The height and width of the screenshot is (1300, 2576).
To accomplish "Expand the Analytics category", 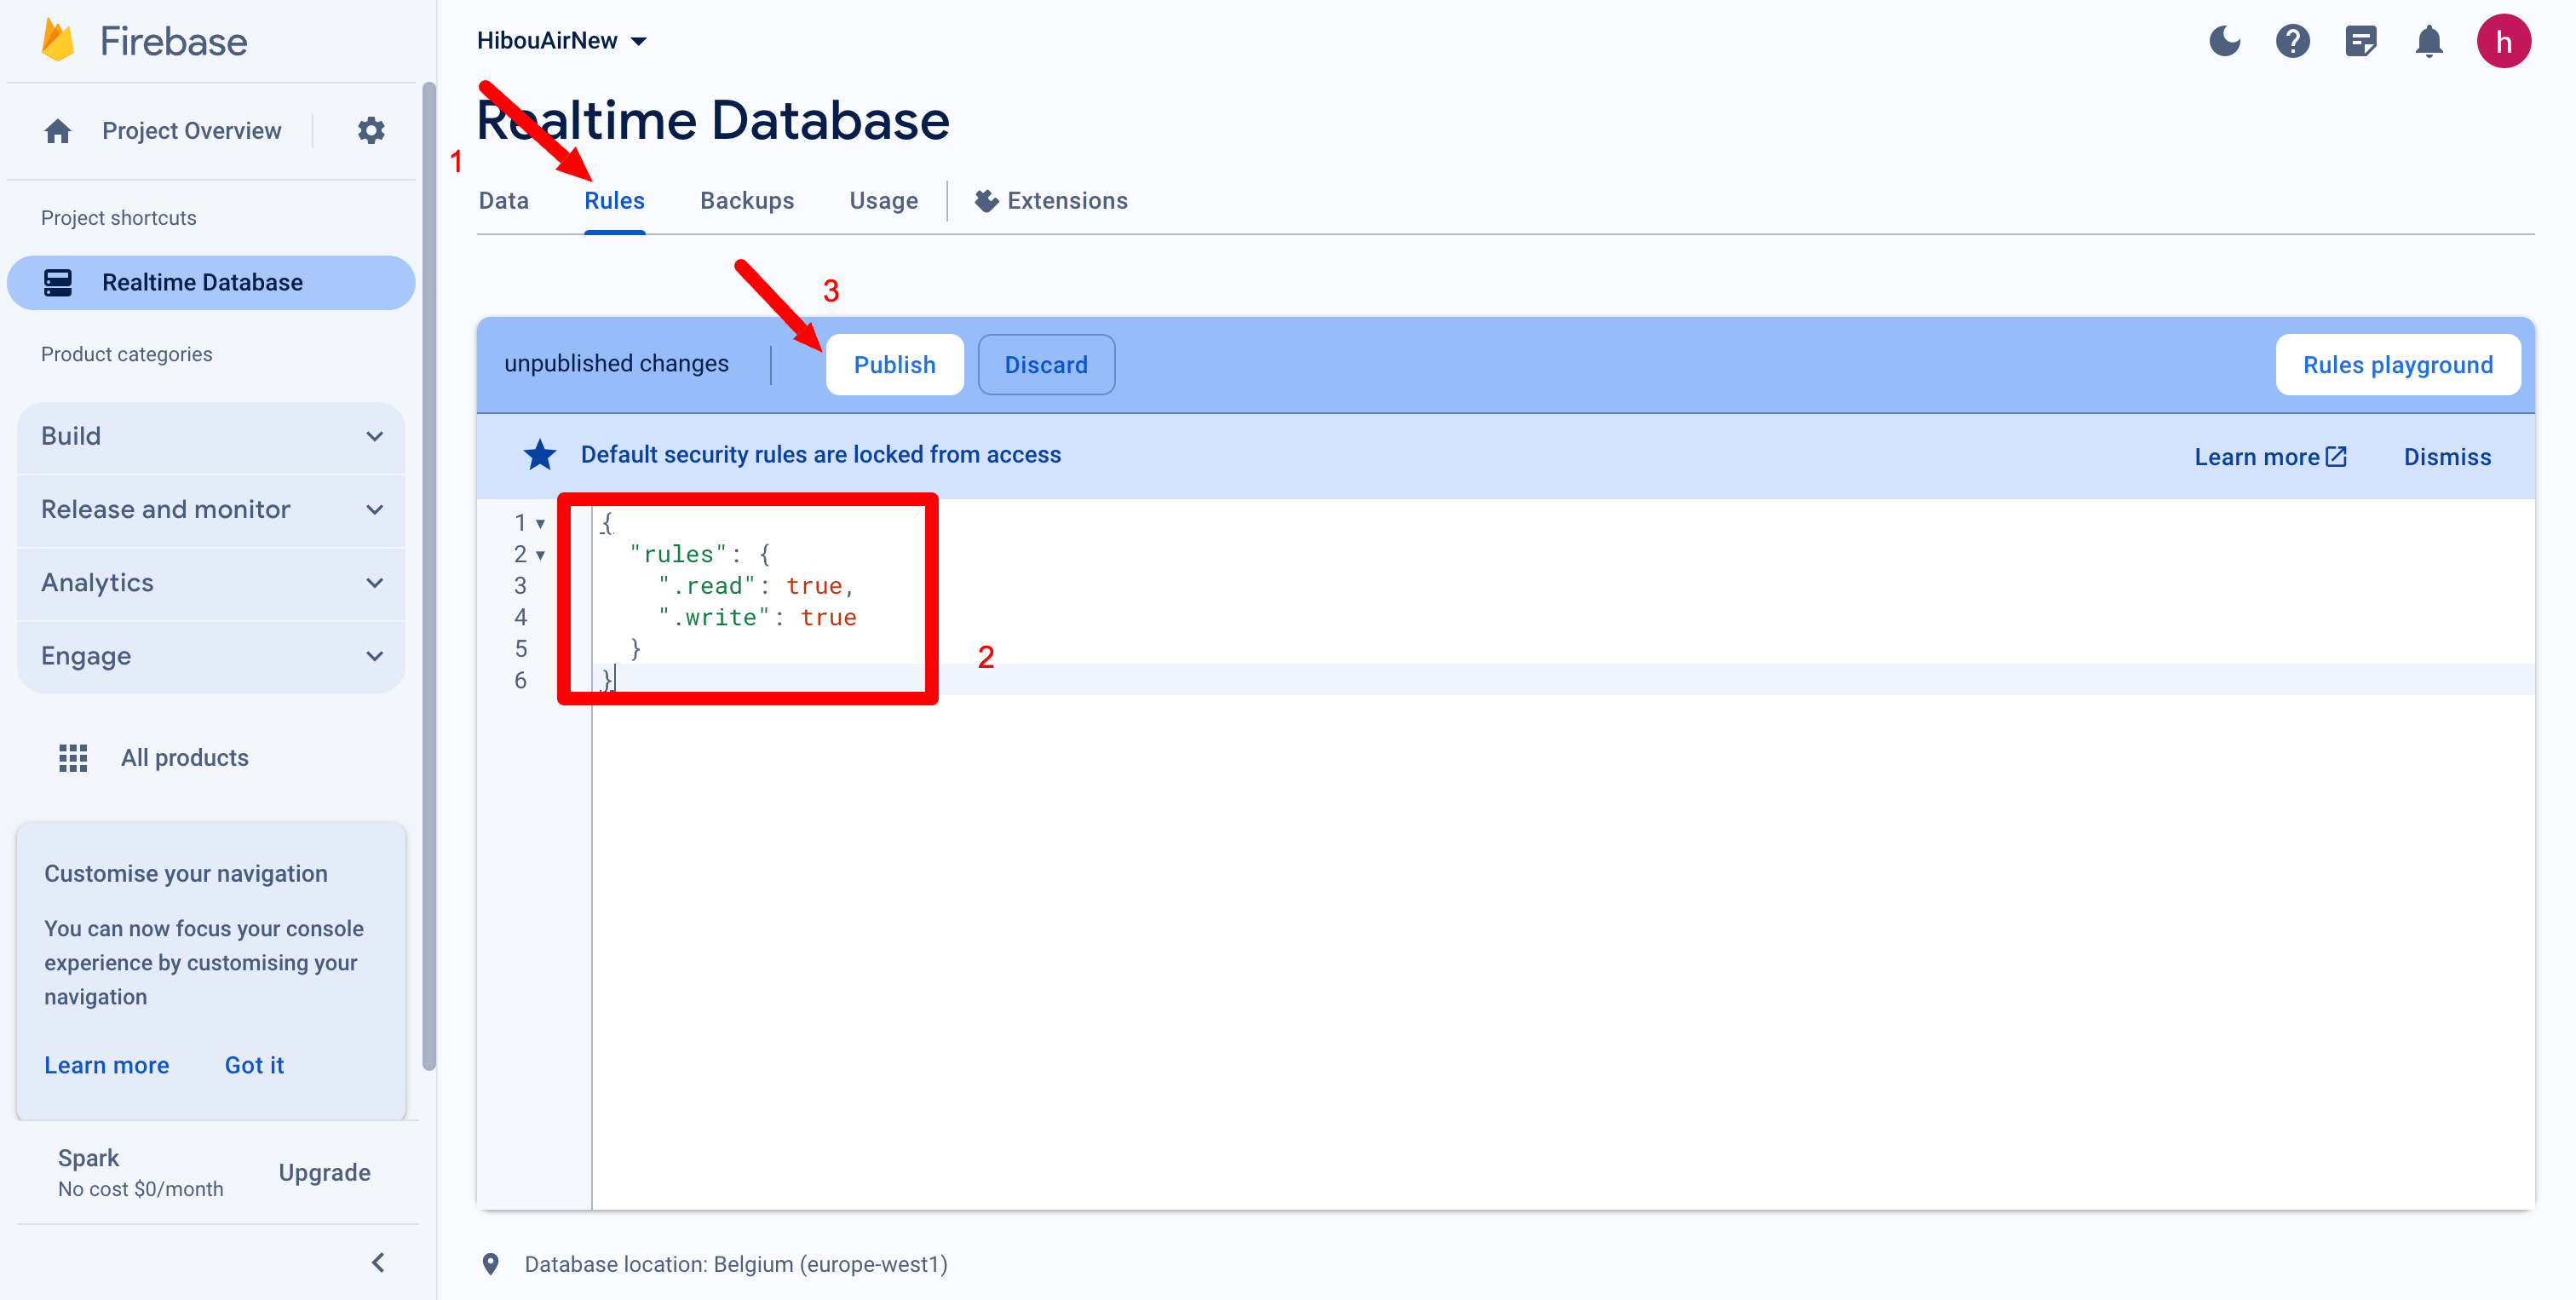I will coord(211,582).
